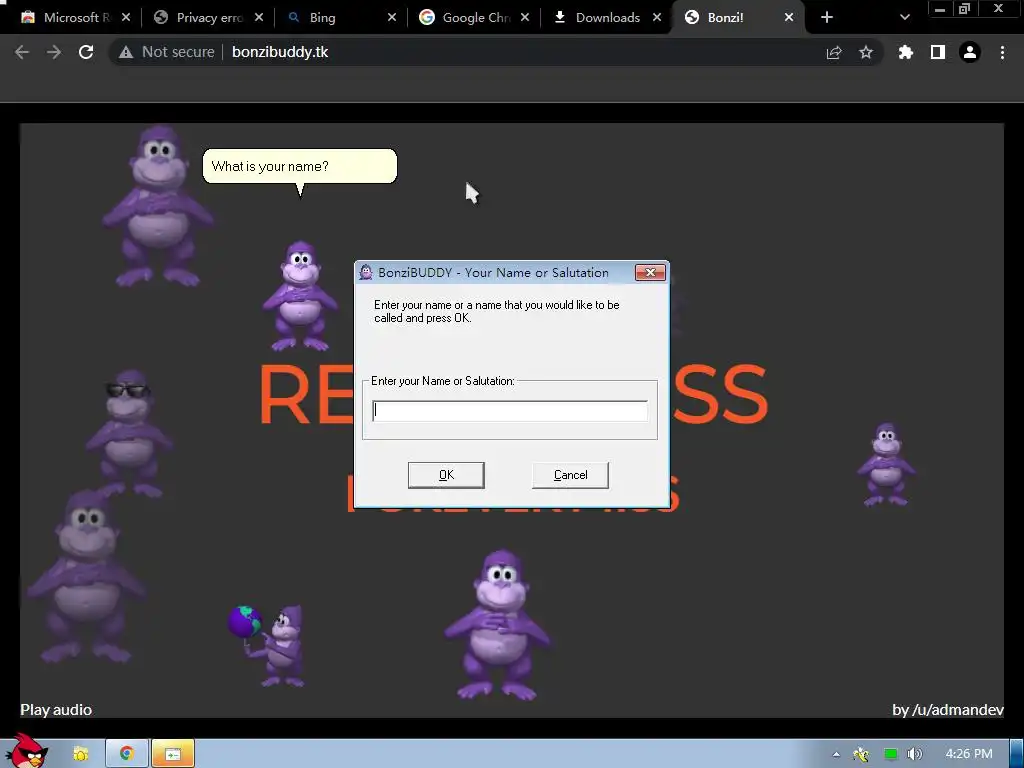This screenshot has width=1024, height=768.
Task: Close the Bing tab
Action: click(x=392, y=18)
